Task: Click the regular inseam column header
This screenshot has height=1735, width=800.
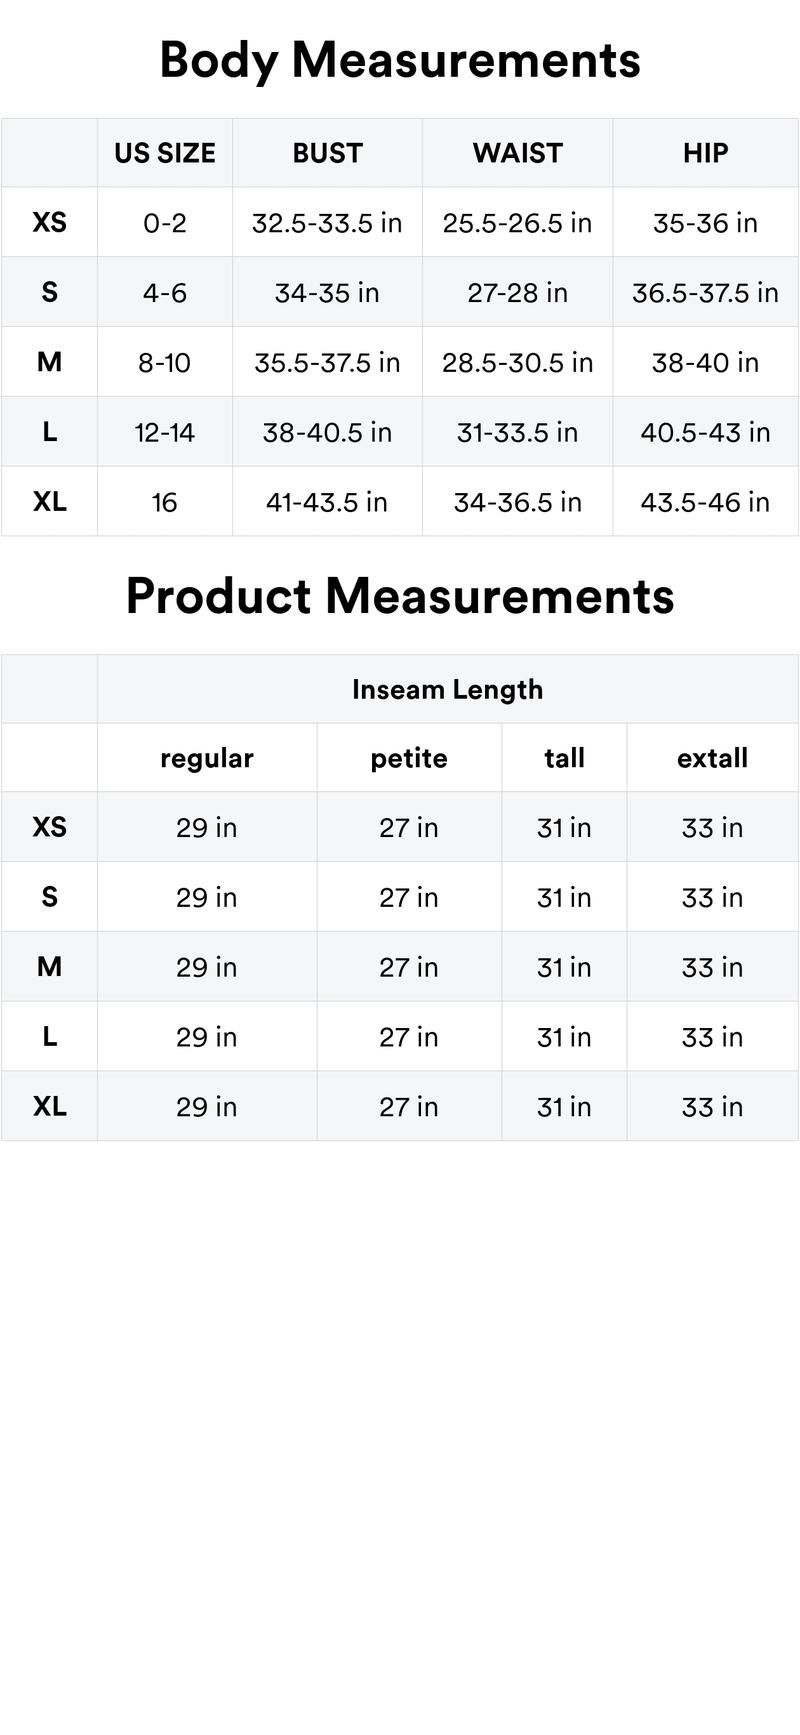Action: coord(207,758)
